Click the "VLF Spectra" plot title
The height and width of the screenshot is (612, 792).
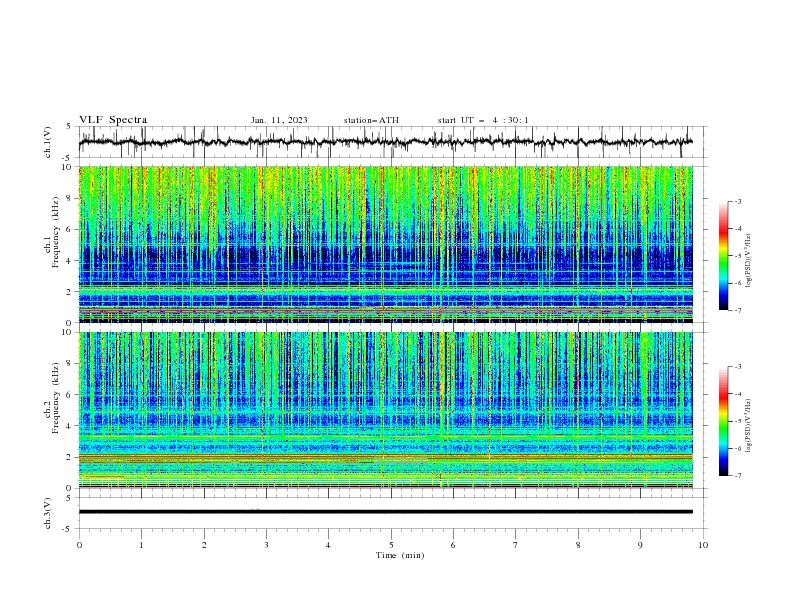coord(113,120)
